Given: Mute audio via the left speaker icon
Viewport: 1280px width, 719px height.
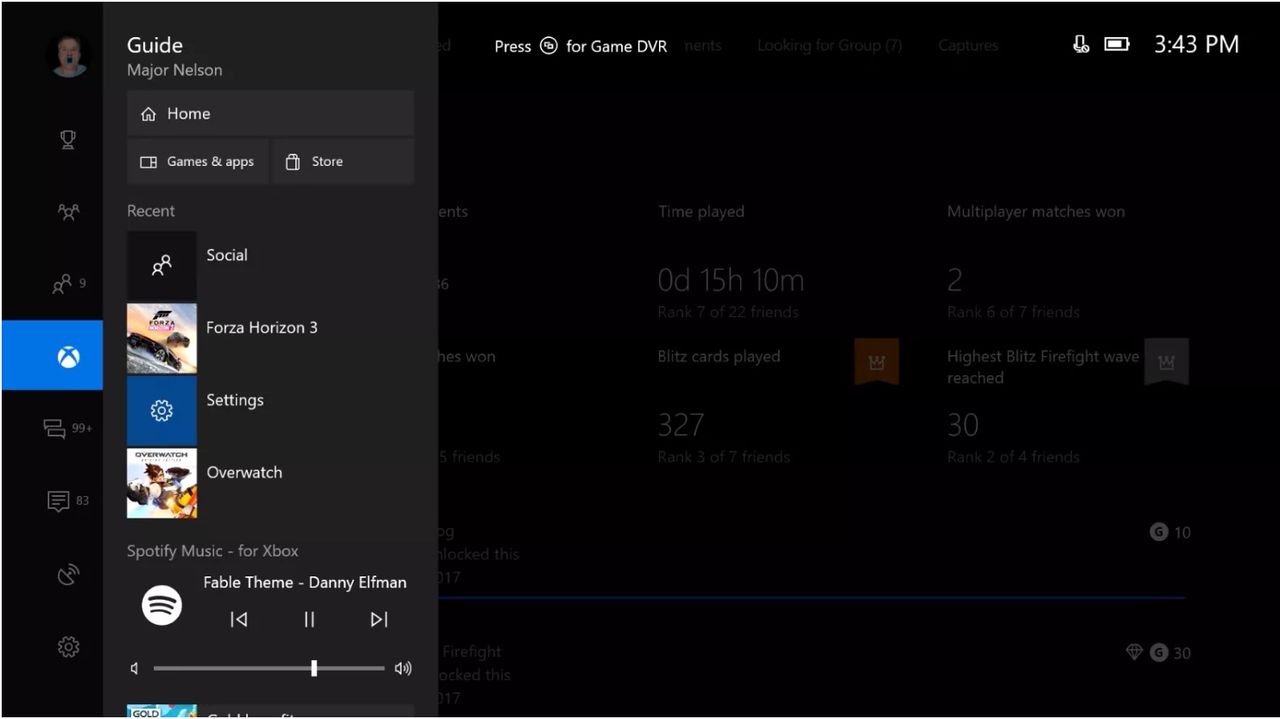Looking at the screenshot, I should click(134, 668).
